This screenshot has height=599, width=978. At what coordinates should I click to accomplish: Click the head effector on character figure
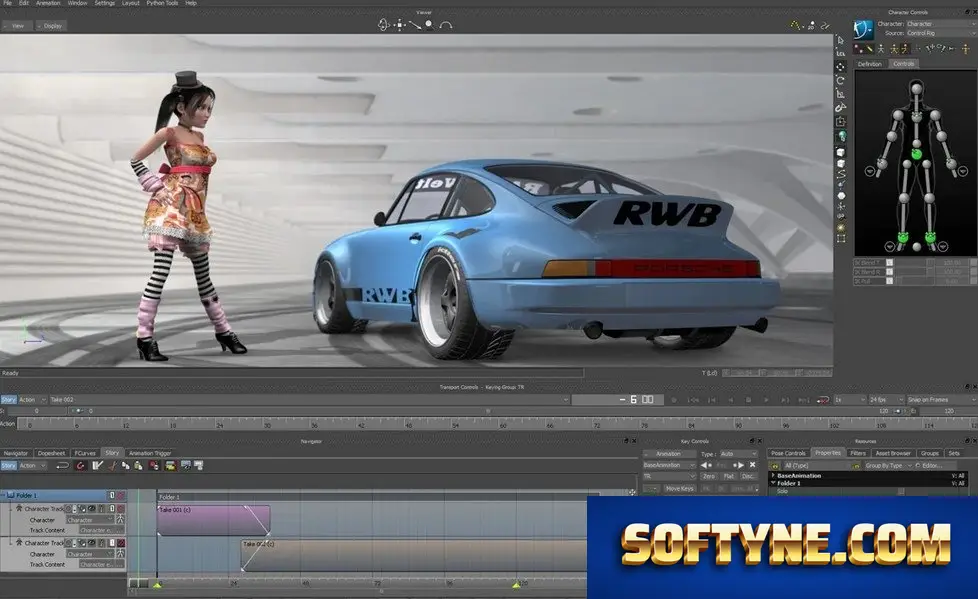(x=916, y=89)
